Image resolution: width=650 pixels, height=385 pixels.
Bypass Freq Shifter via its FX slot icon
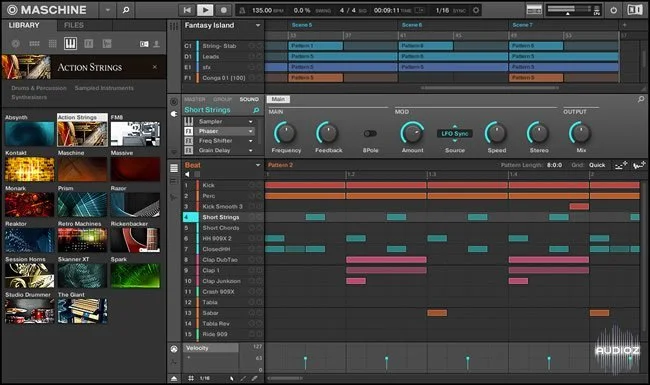click(189, 140)
